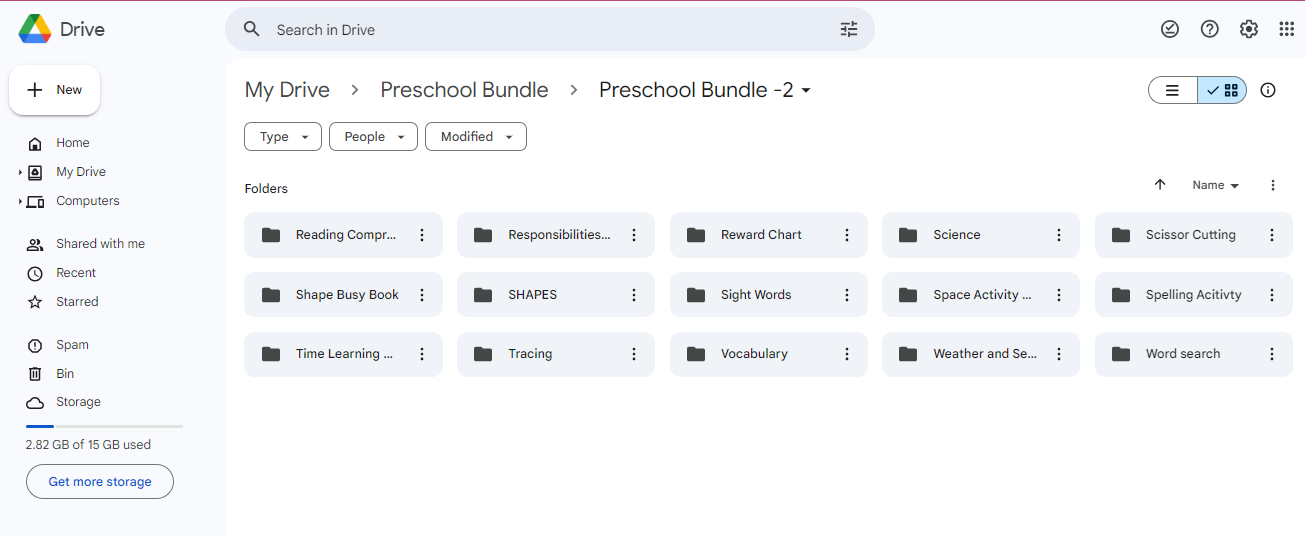Open the People filter dropdown
1305x536 pixels.
click(x=373, y=137)
